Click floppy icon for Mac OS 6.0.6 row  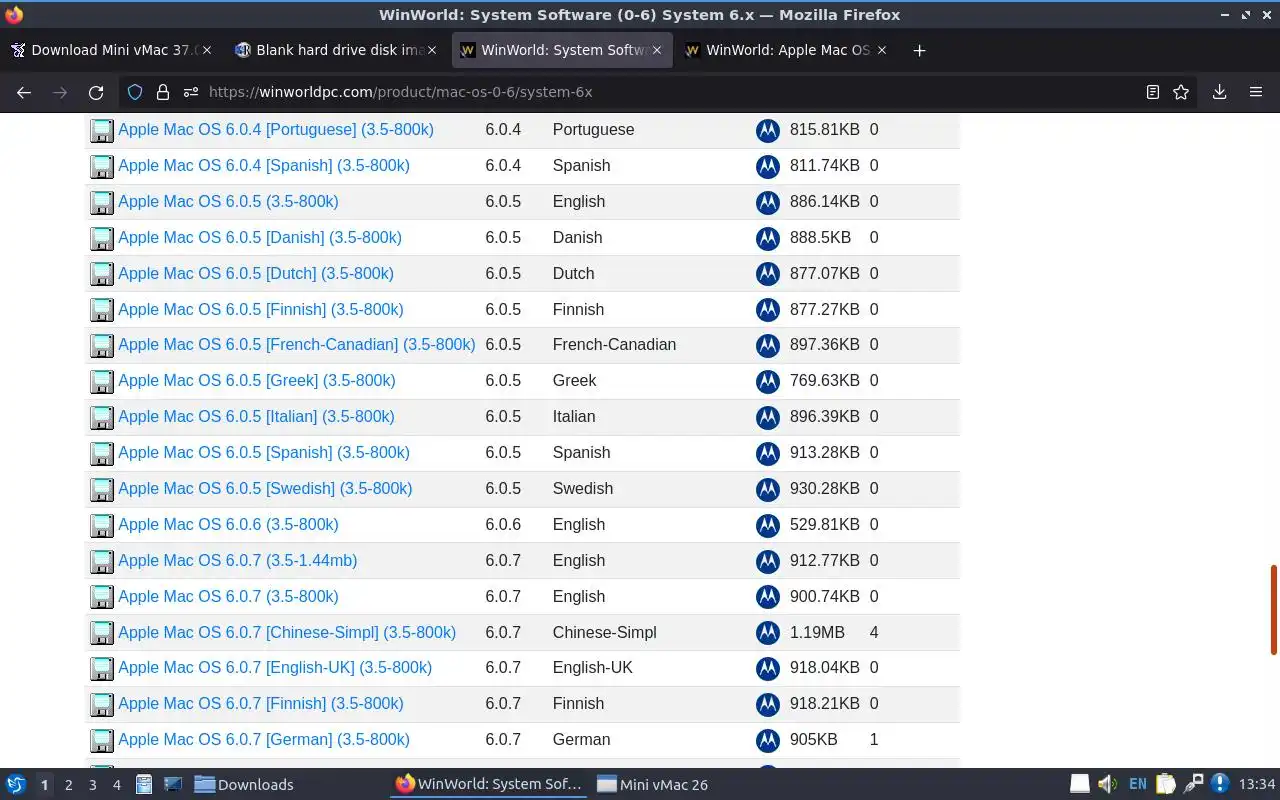[102, 525]
